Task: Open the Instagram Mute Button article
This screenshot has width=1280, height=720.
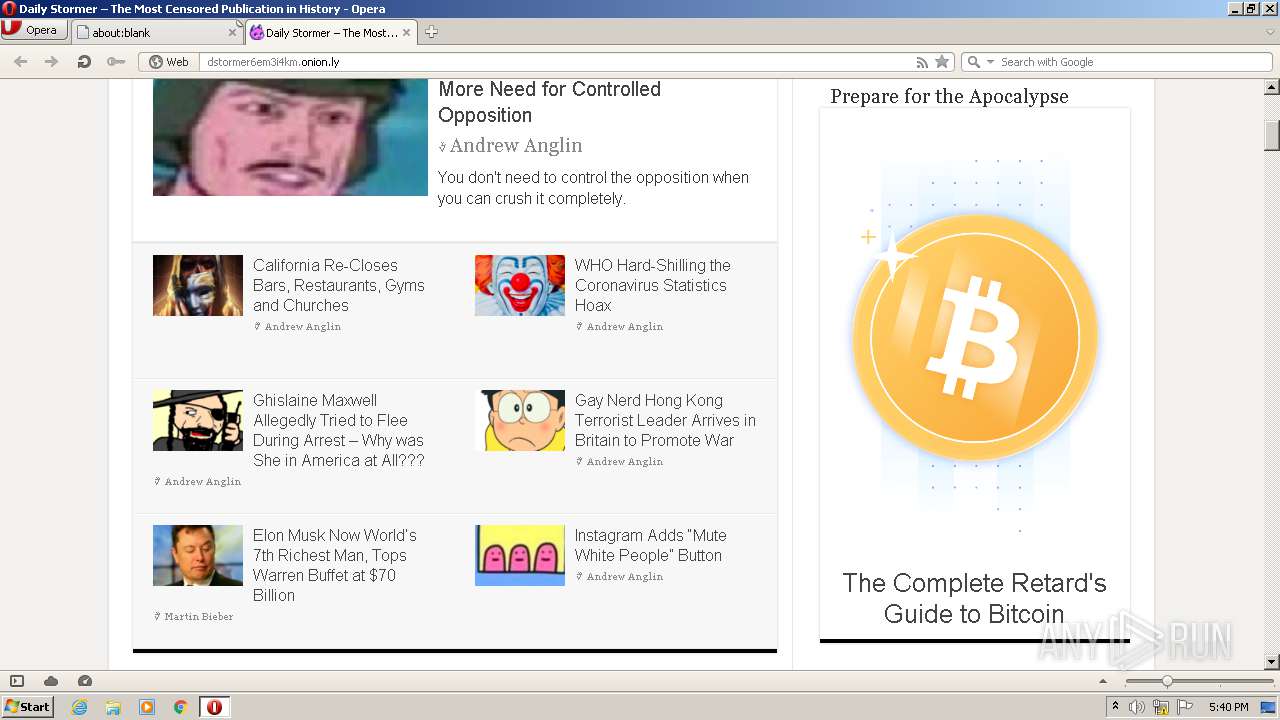Action: click(650, 545)
